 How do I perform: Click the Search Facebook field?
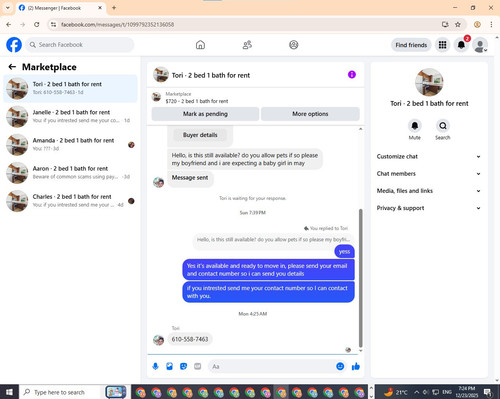[80, 45]
